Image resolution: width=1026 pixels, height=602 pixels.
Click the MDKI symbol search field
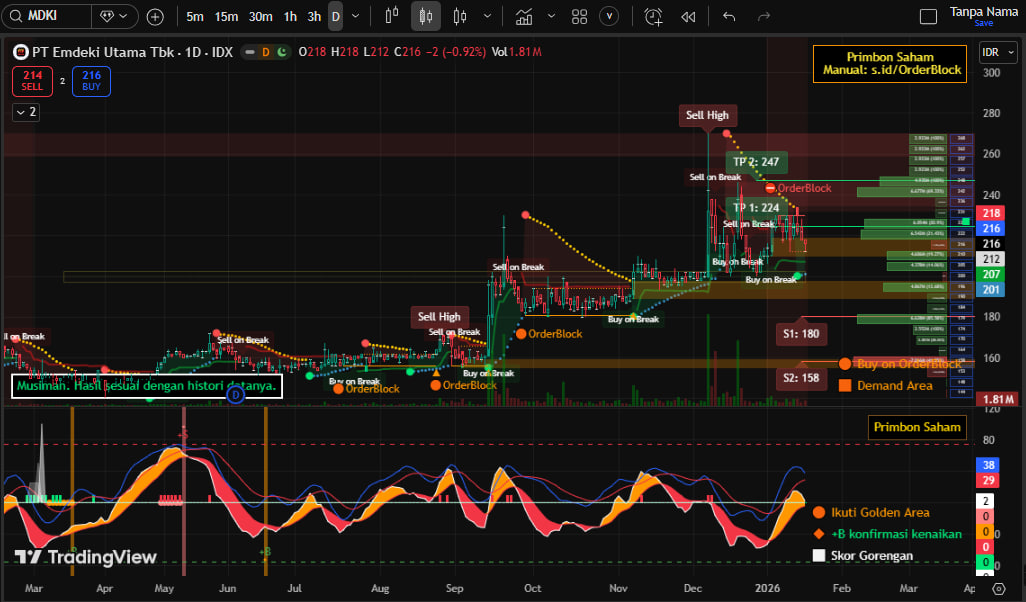(x=55, y=16)
